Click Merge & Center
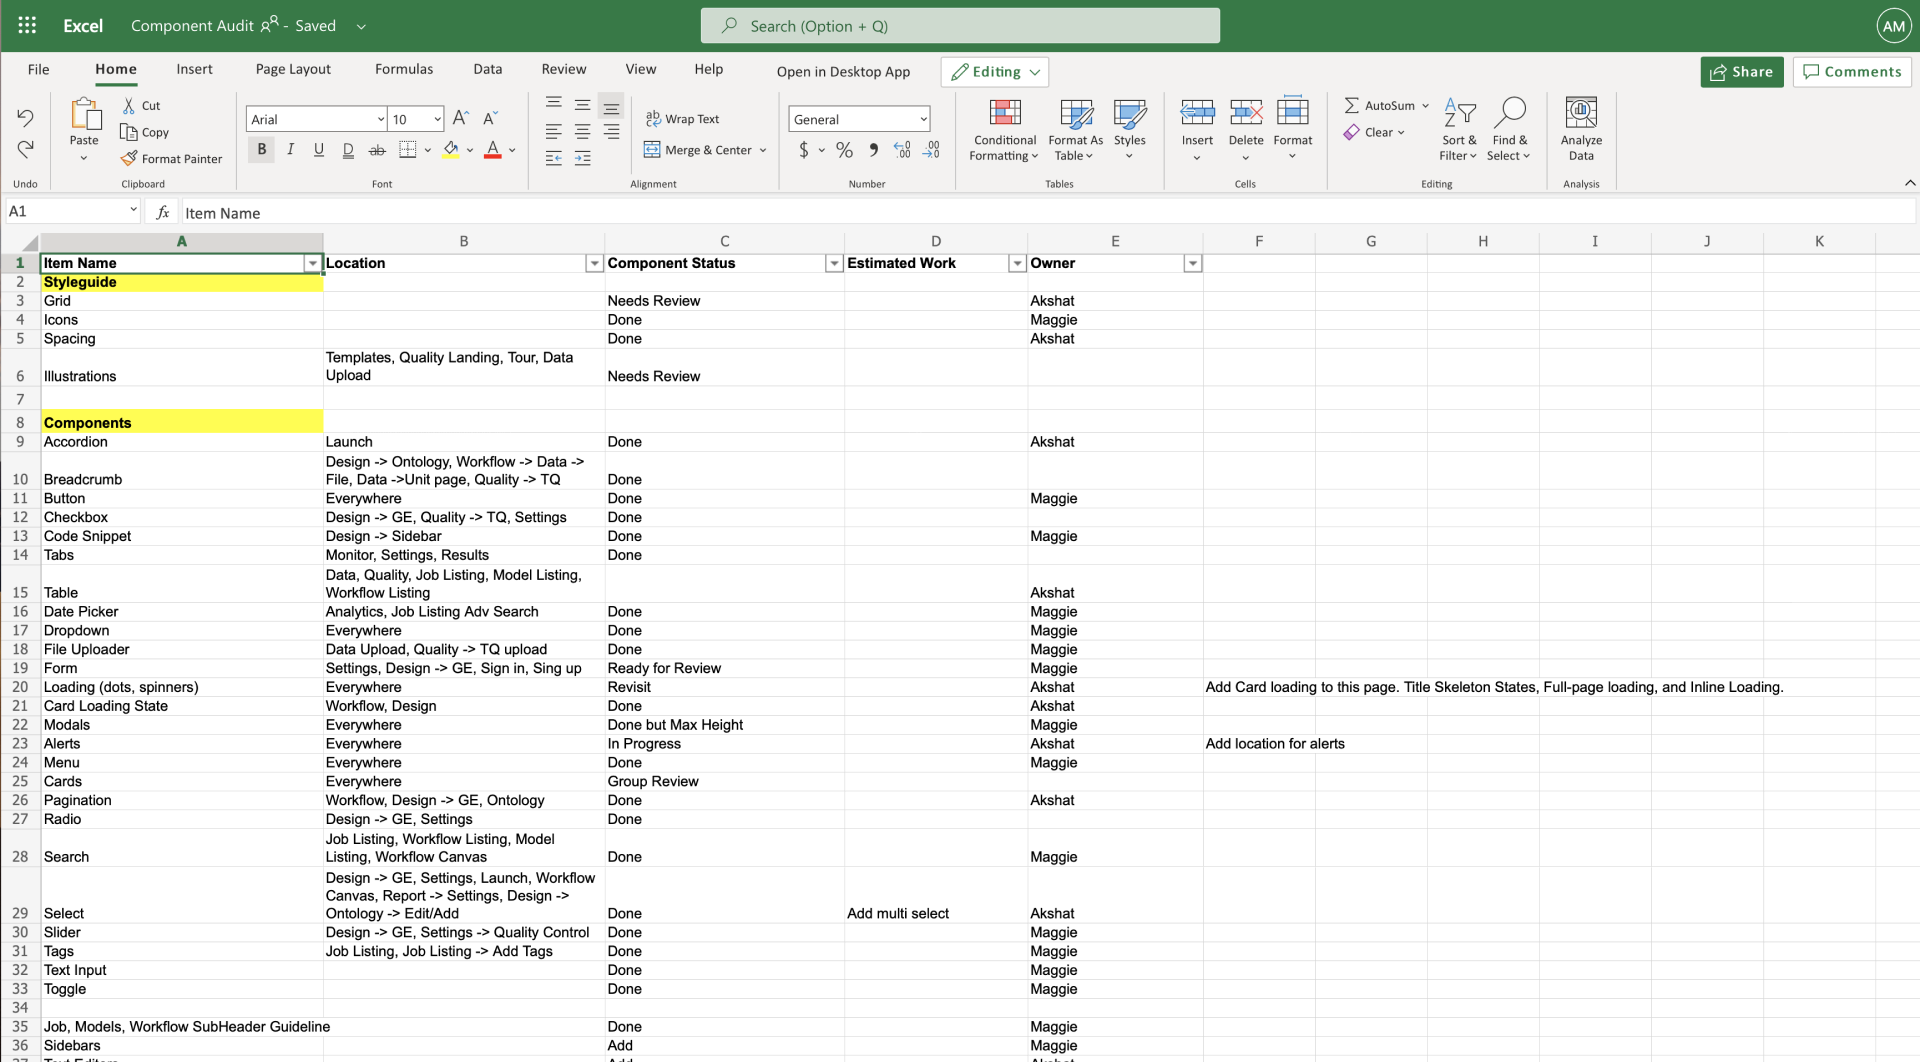 click(698, 150)
